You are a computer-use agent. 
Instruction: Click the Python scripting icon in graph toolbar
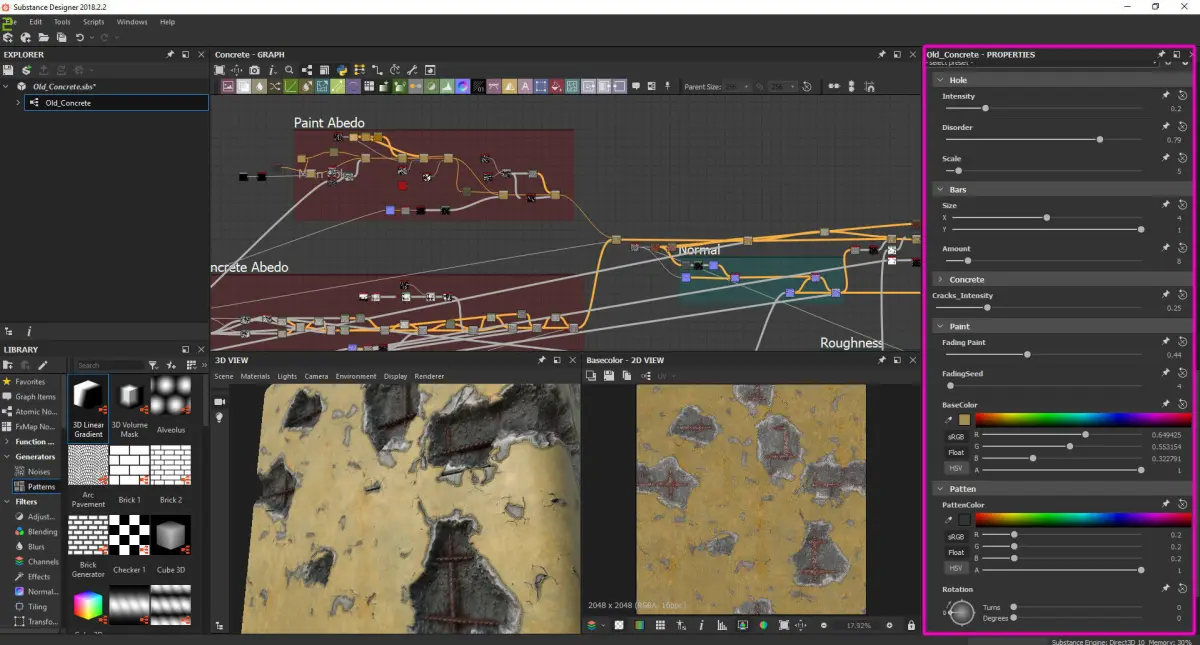pyautogui.click(x=342, y=70)
